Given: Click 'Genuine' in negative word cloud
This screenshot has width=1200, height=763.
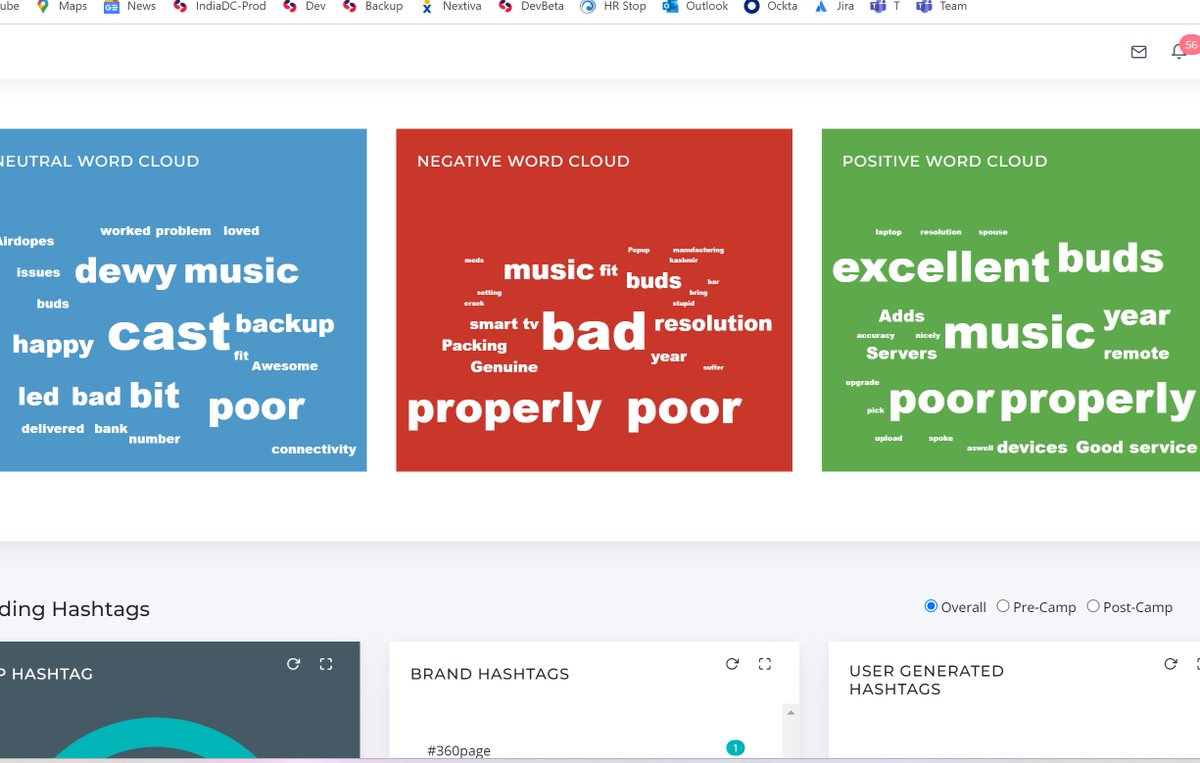Looking at the screenshot, I should 504,367.
